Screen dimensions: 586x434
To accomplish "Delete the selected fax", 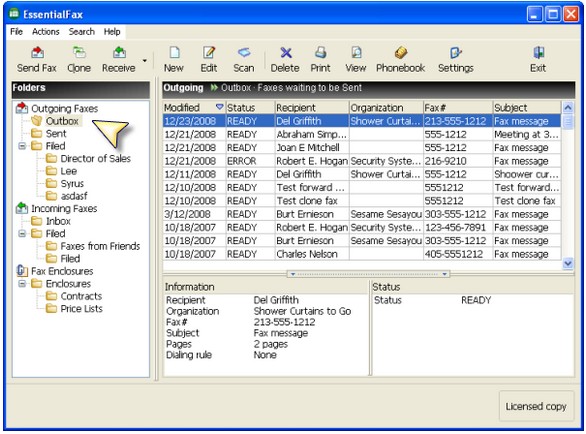I will [x=285, y=60].
